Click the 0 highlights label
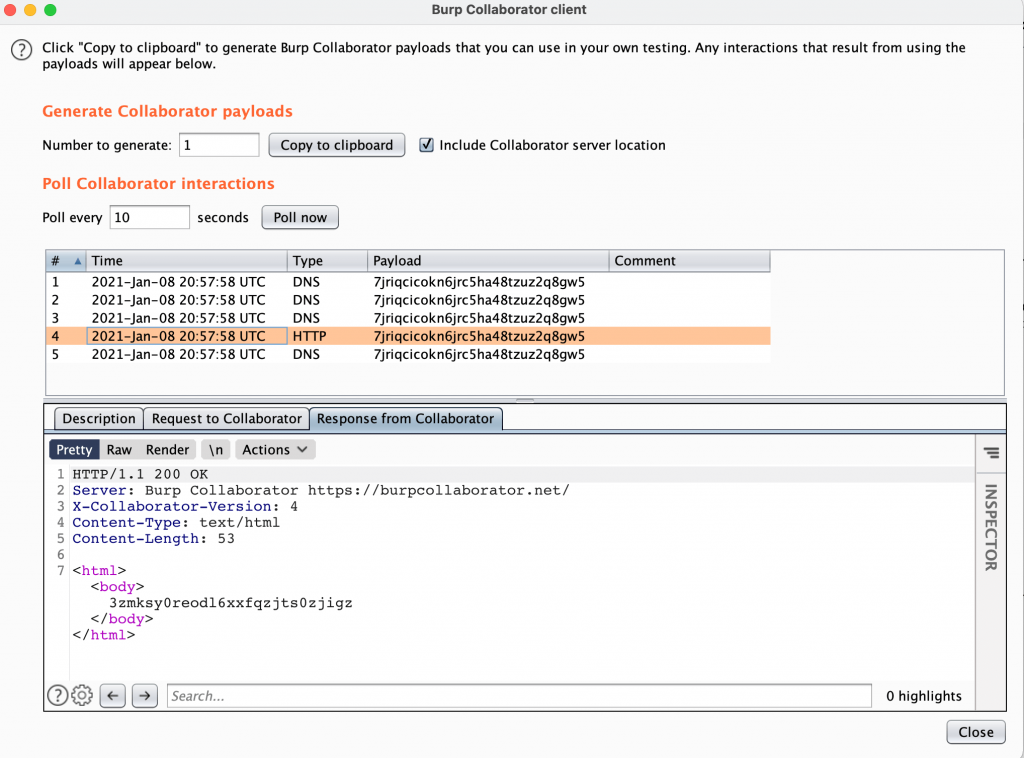The image size is (1024, 758). (x=923, y=696)
